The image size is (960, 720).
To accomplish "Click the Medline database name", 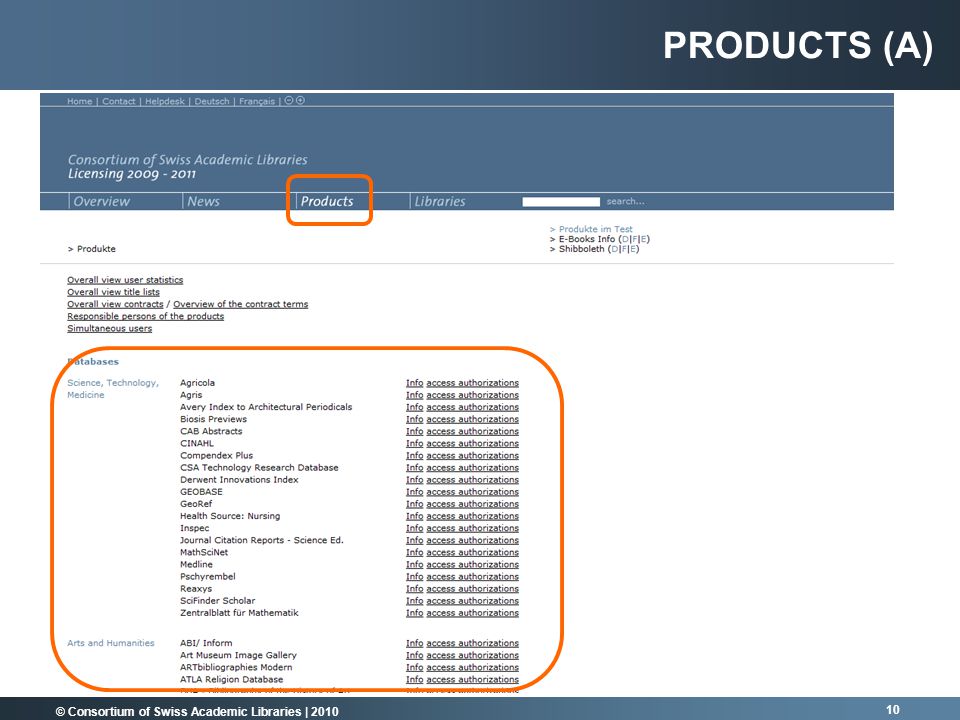I will click(x=197, y=564).
